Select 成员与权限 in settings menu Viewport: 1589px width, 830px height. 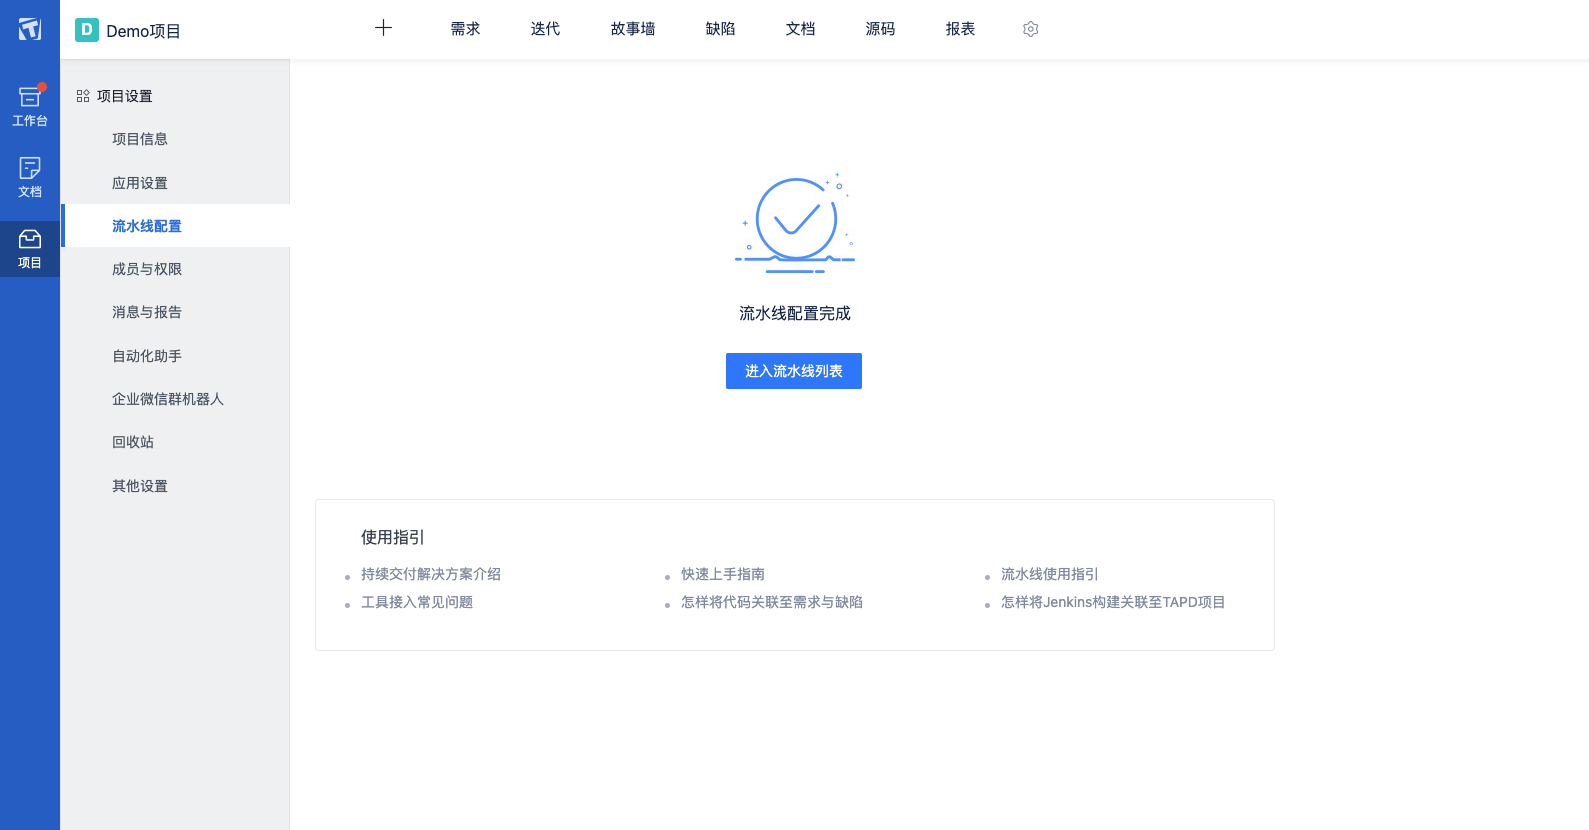pos(147,269)
